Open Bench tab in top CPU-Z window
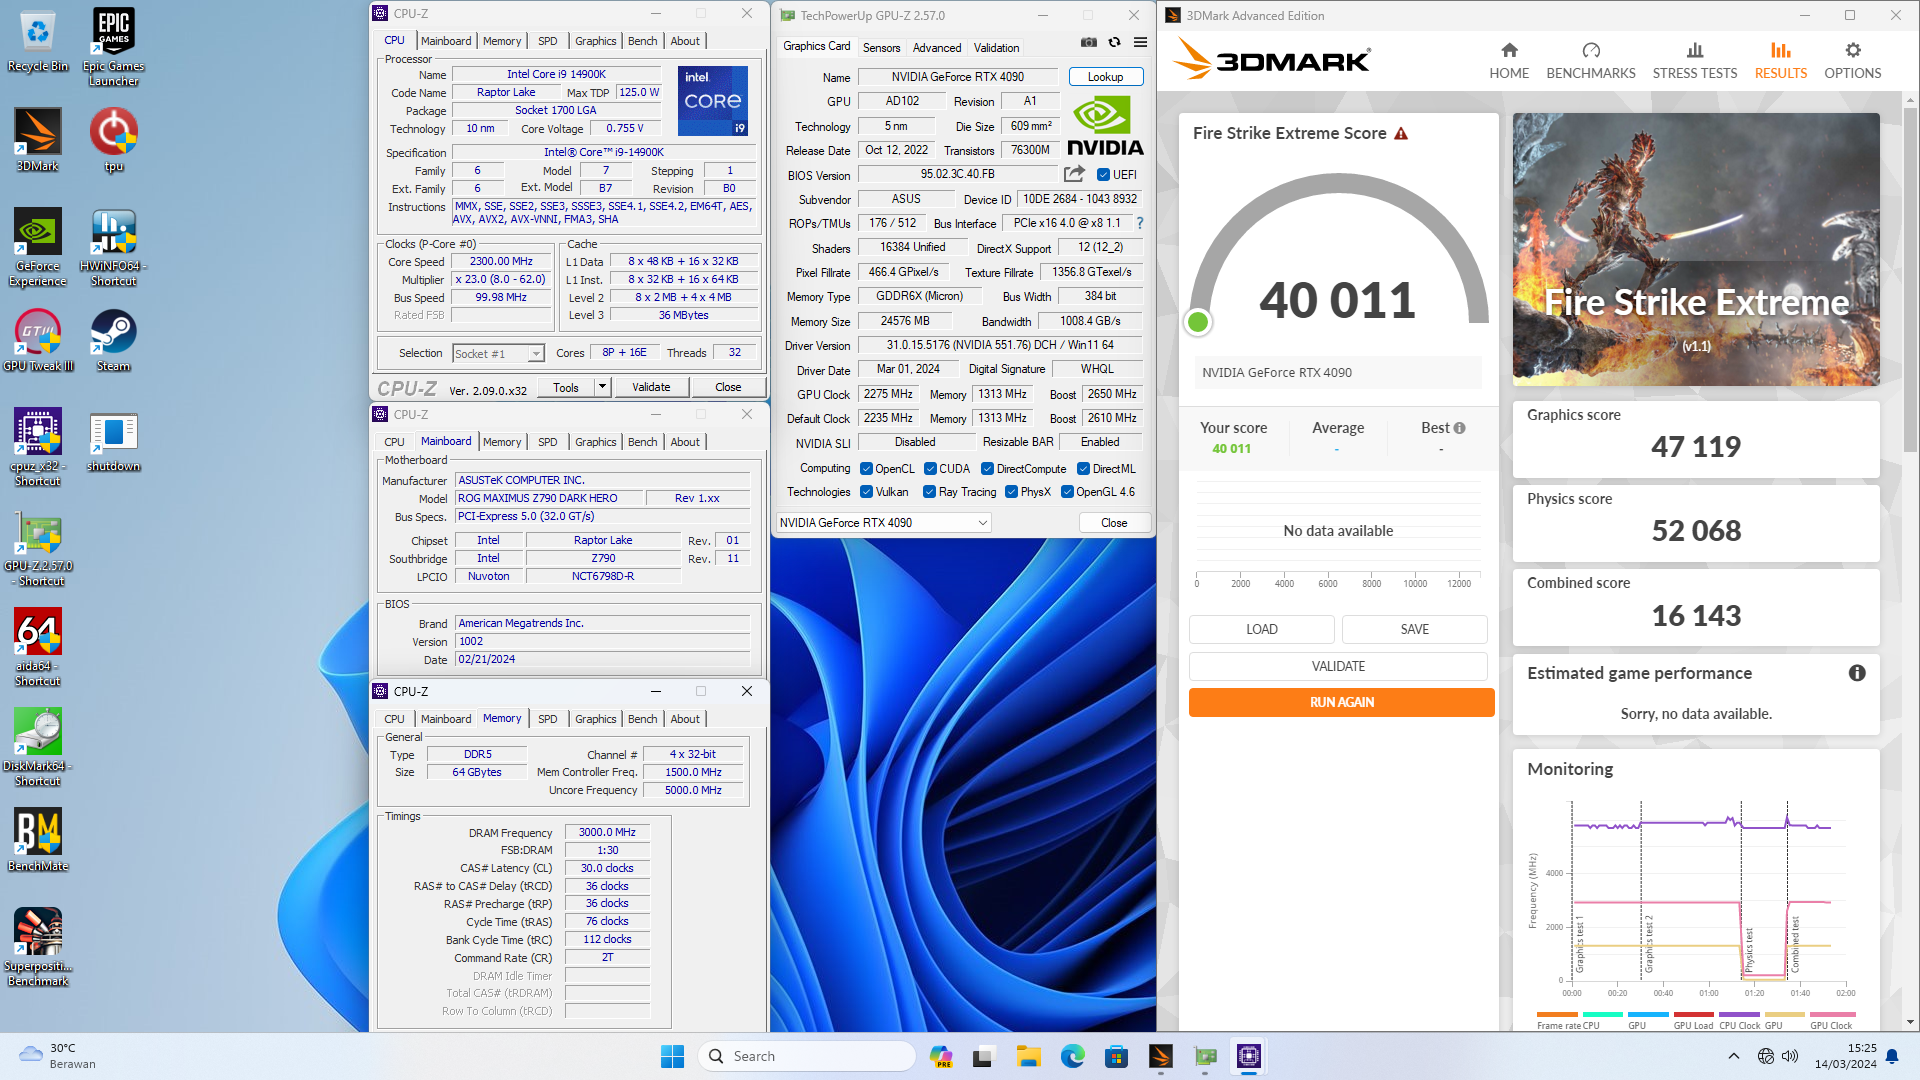The image size is (1920, 1080). (x=643, y=41)
